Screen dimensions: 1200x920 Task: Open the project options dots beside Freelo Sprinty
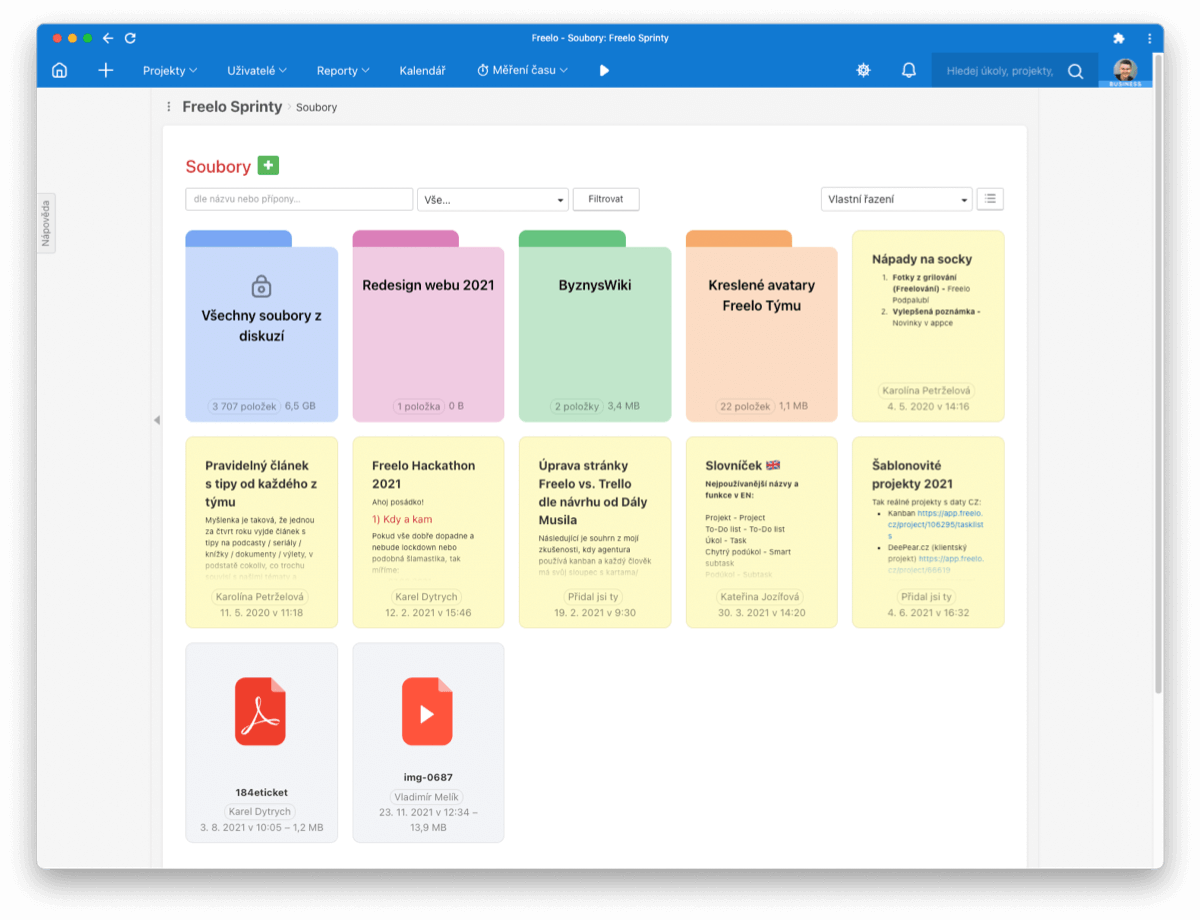(x=169, y=107)
